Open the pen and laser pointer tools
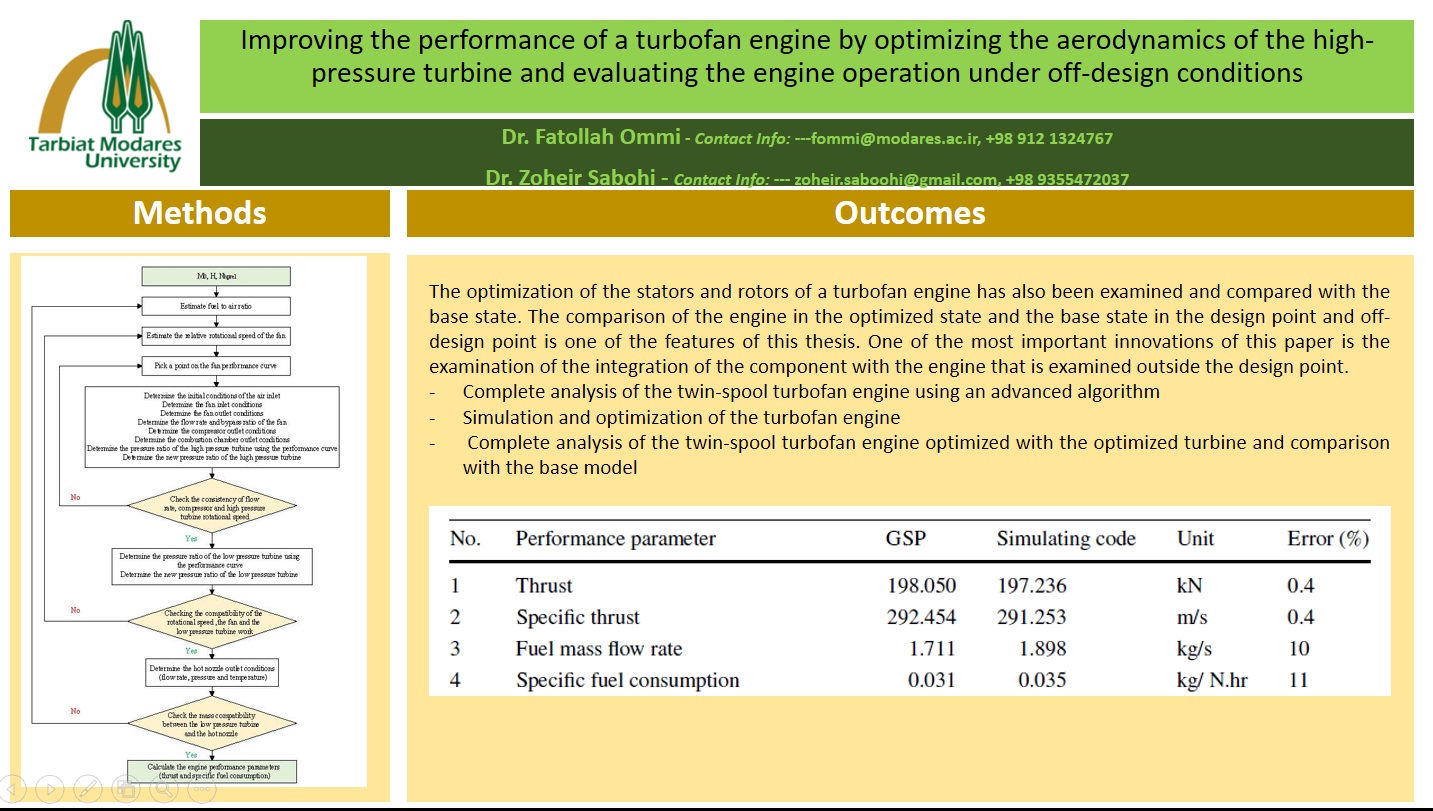The image size is (1433, 811). 88,789
